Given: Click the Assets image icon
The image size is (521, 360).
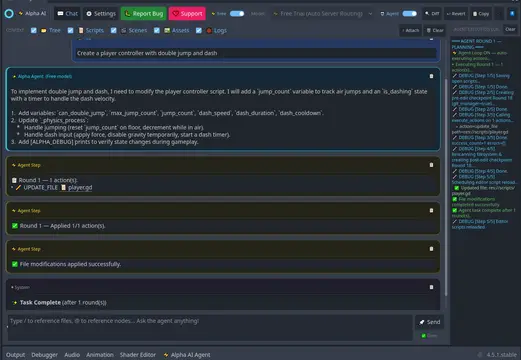Looking at the screenshot, I should pyautogui.click(x=167, y=30).
